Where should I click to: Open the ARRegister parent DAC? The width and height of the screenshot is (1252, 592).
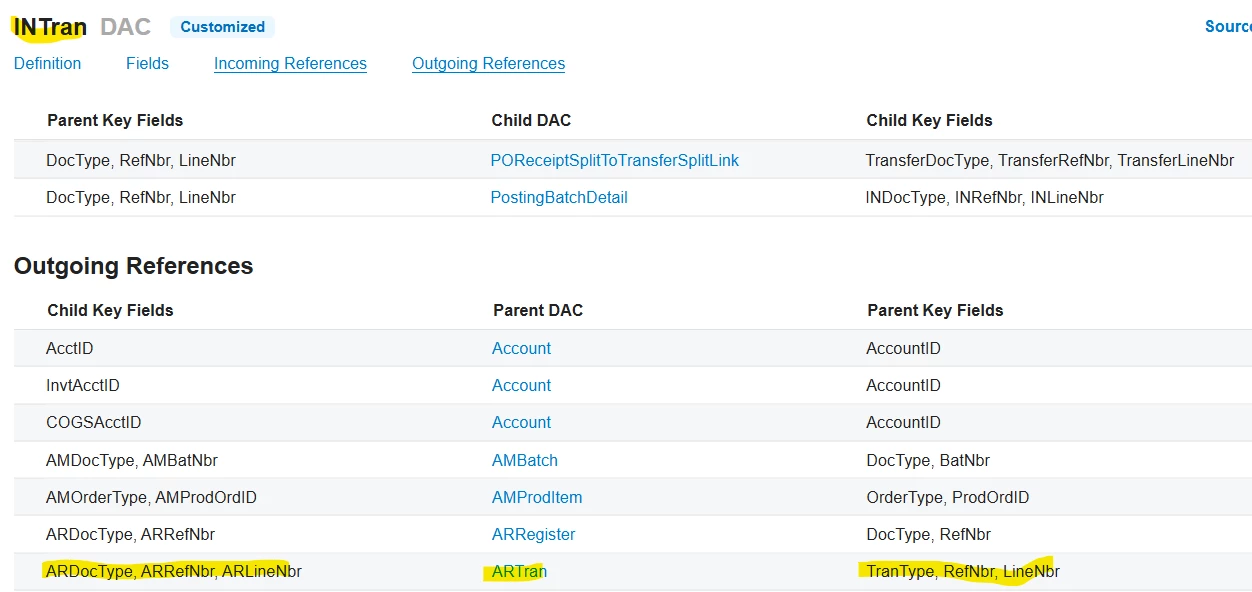[533, 534]
